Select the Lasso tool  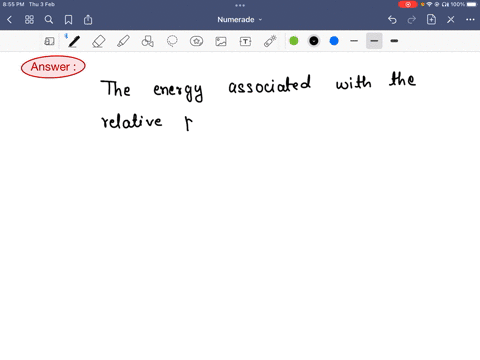coord(172,41)
